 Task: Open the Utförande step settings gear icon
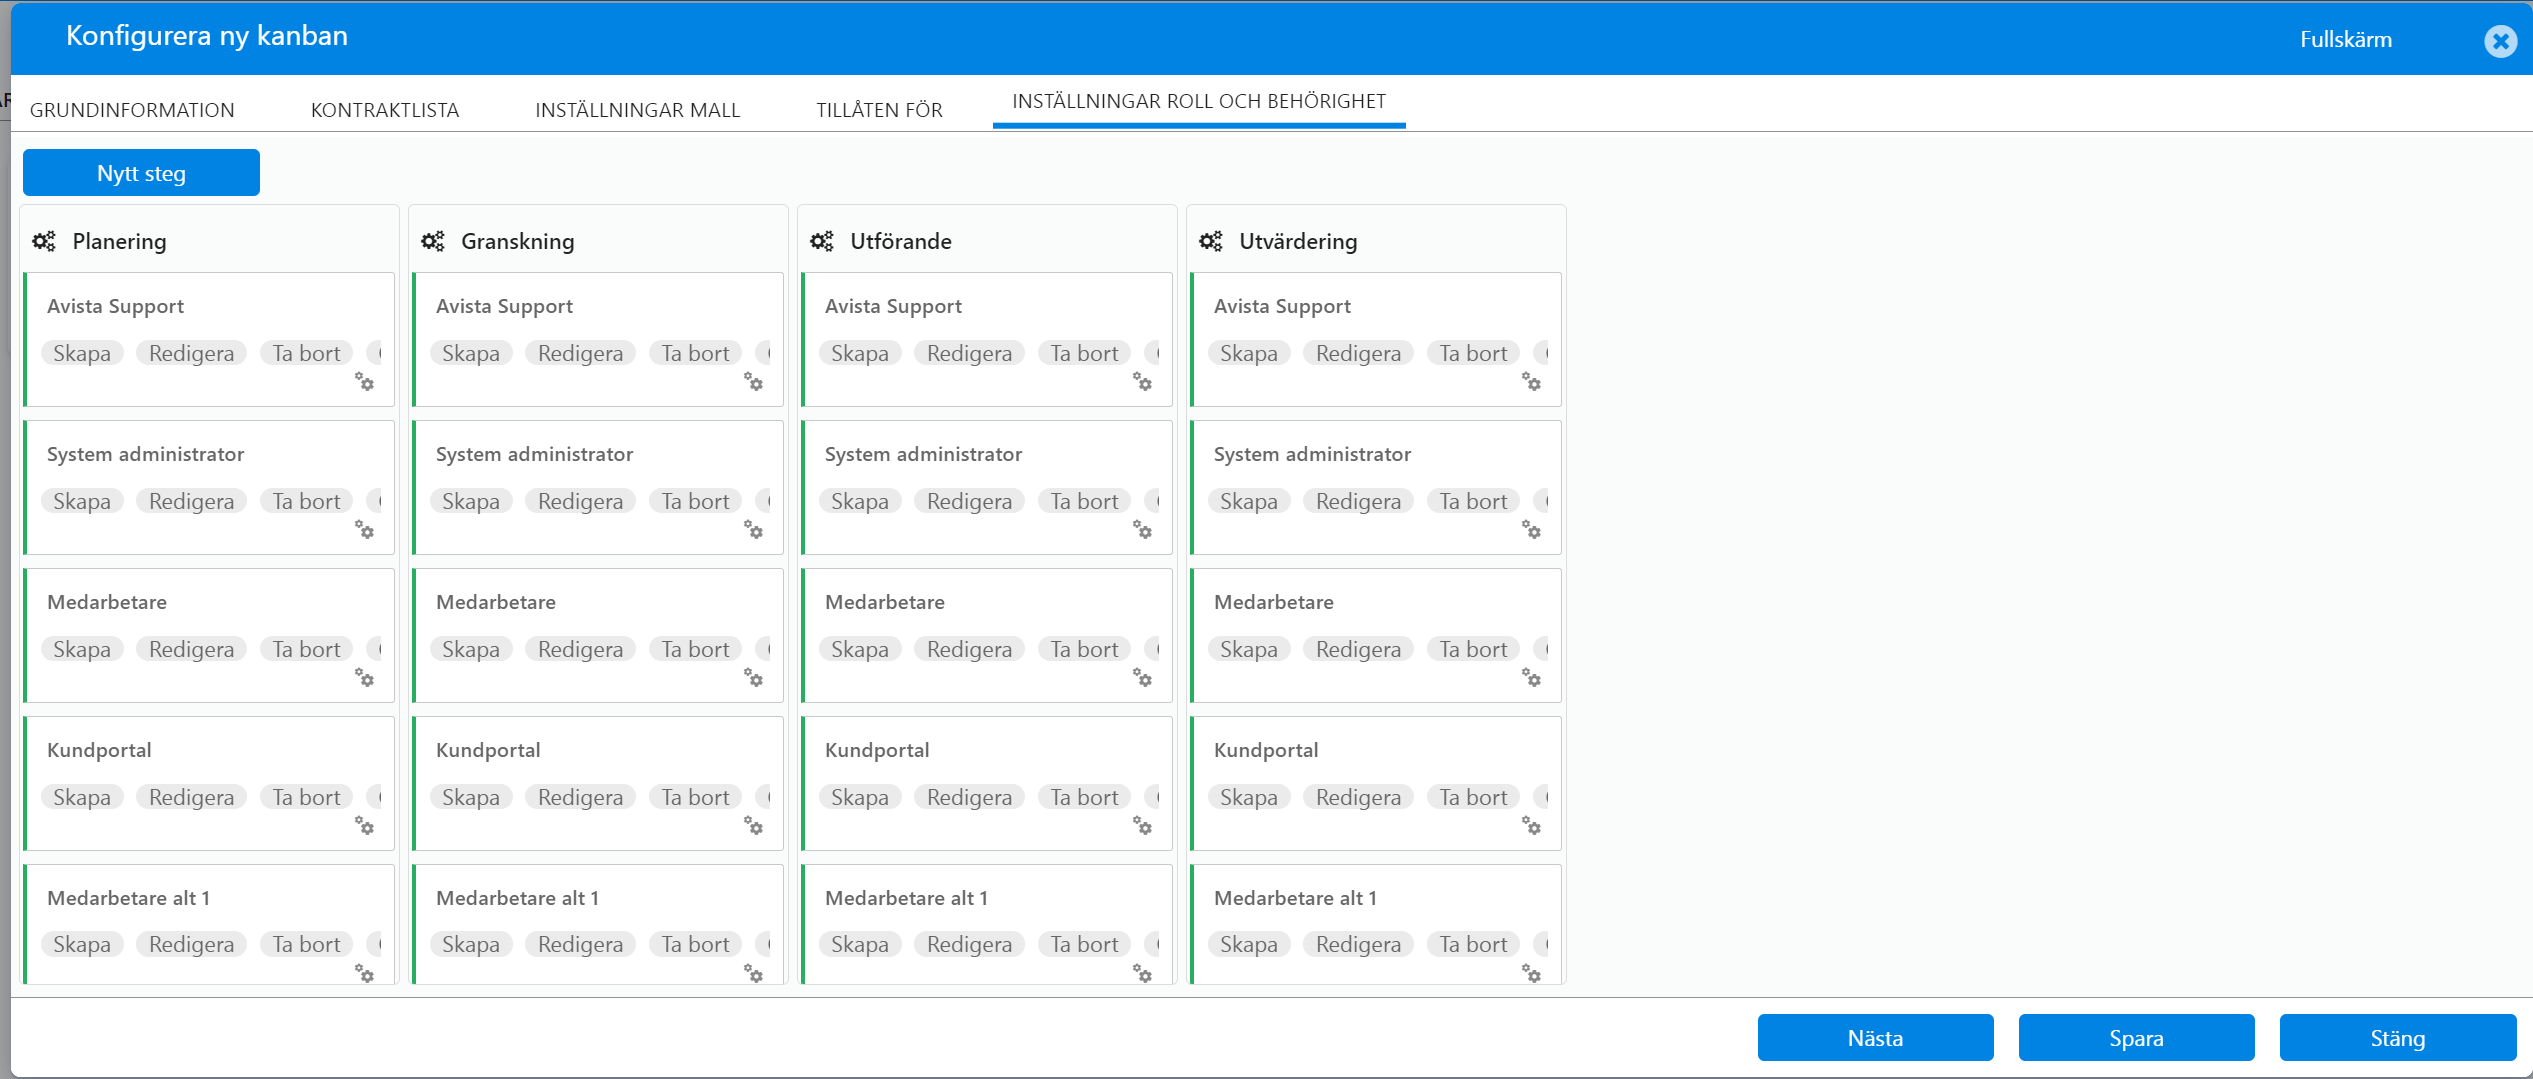[822, 241]
